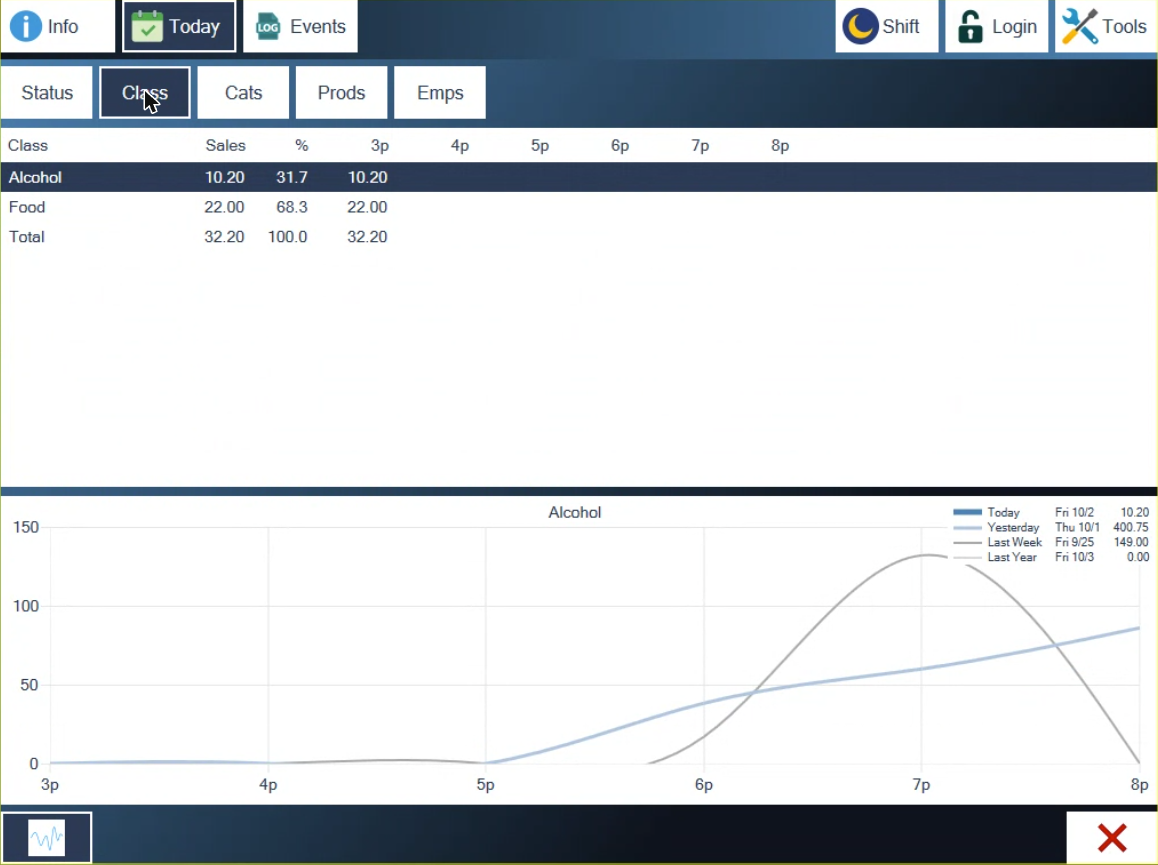Switch to the Cats tab

pyautogui.click(x=243, y=92)
